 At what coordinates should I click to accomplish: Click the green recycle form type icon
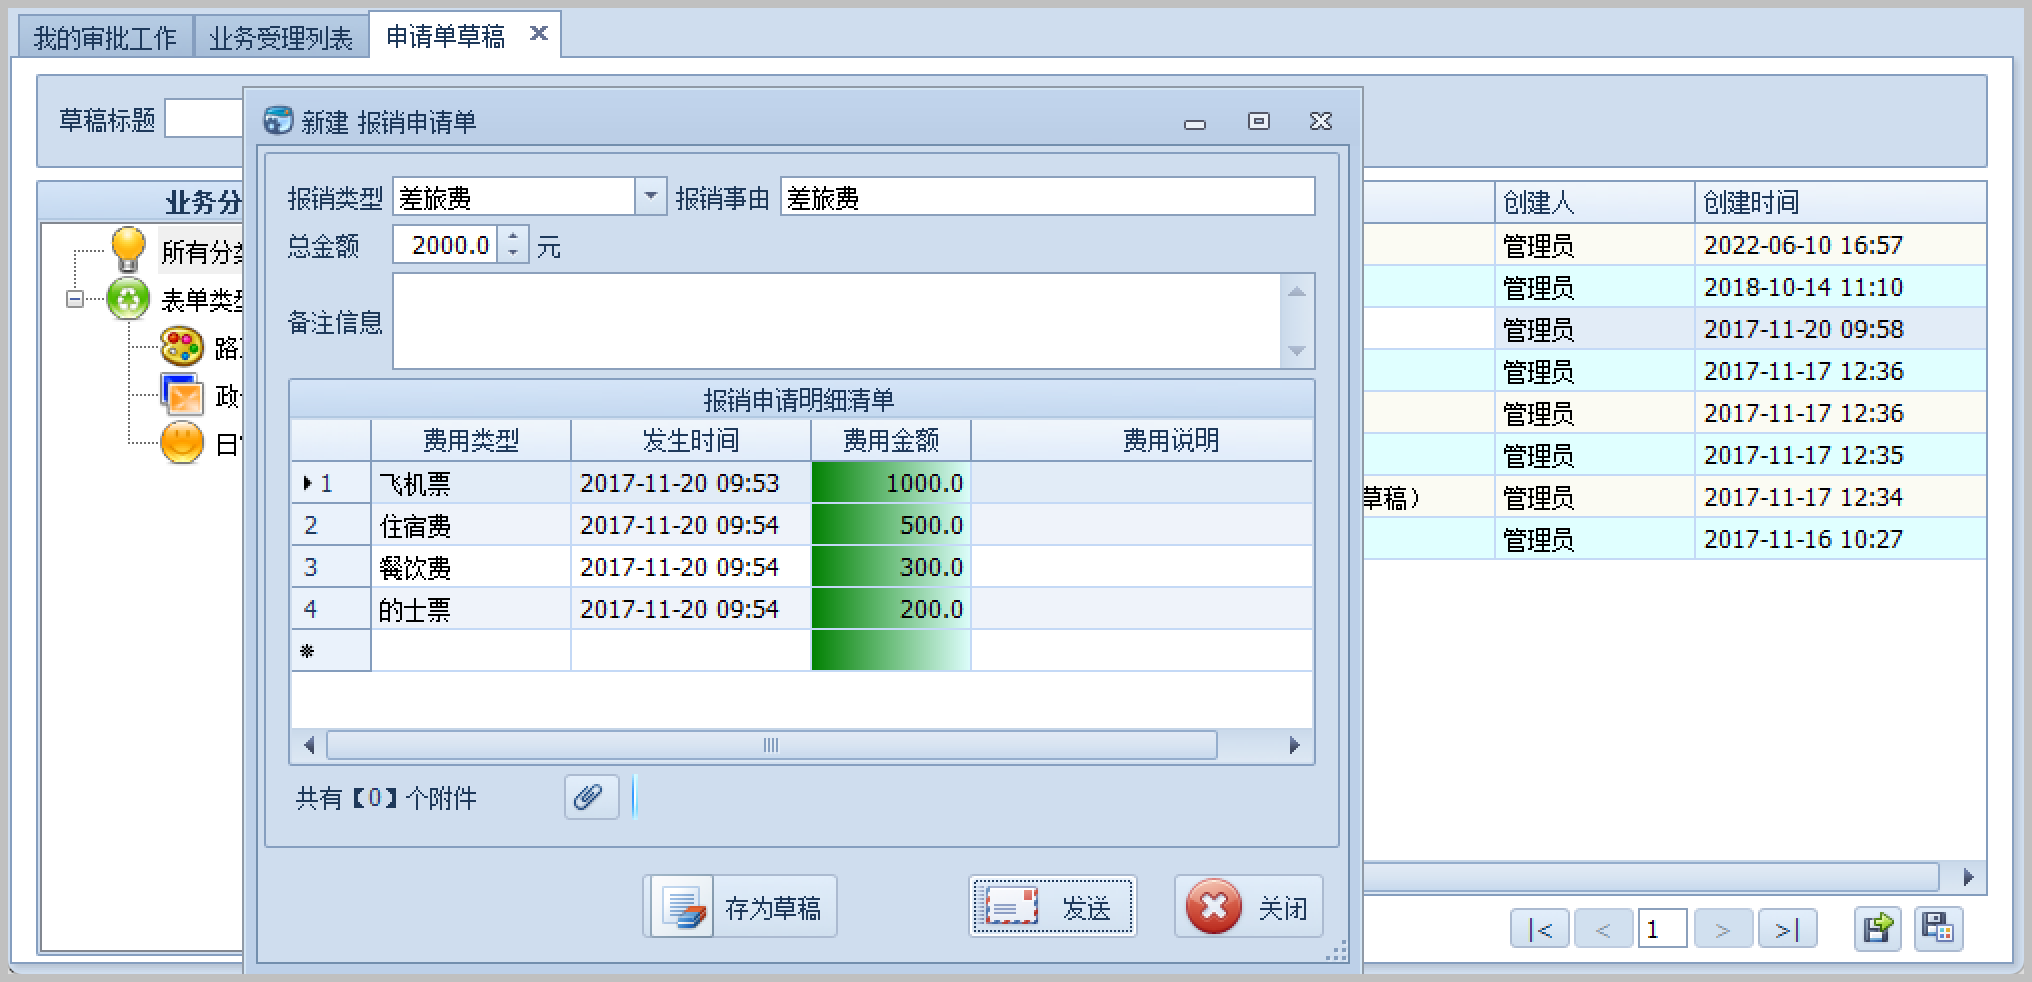coord(128,299)
